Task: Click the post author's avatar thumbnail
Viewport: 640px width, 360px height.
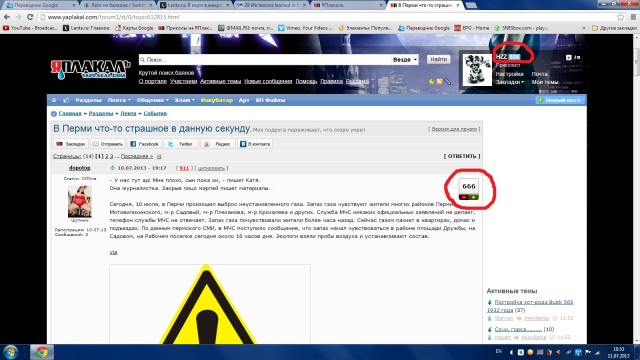Action: [x=80, y=201]
